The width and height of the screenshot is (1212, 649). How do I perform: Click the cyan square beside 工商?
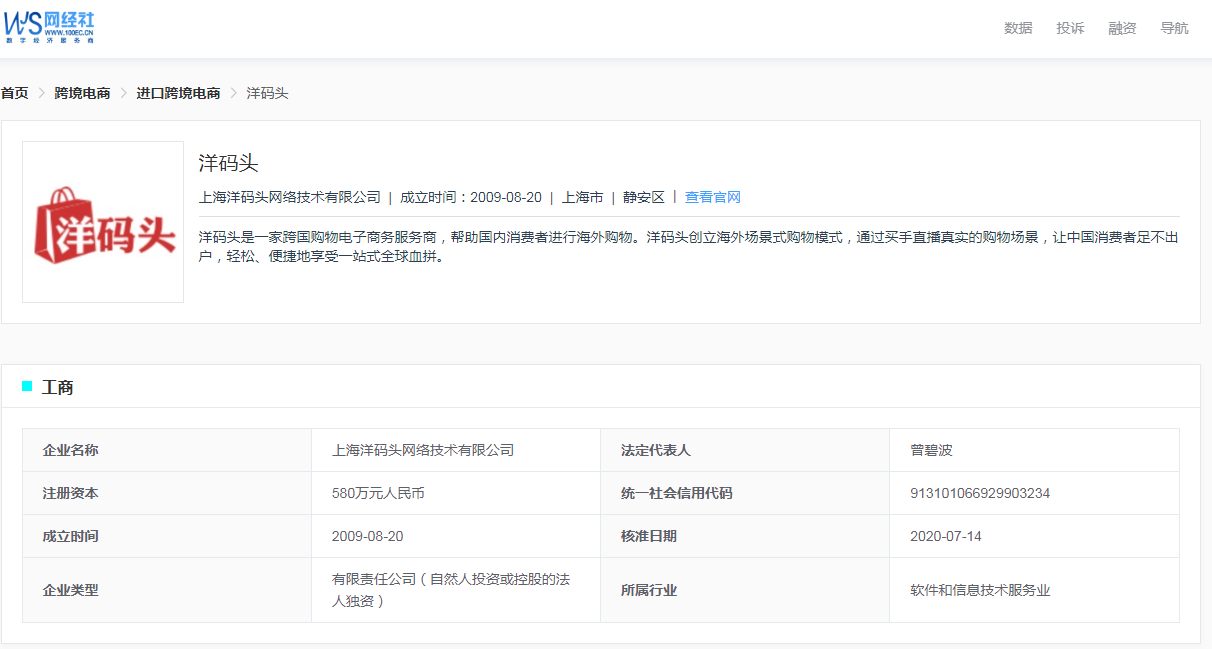(27, 387)
